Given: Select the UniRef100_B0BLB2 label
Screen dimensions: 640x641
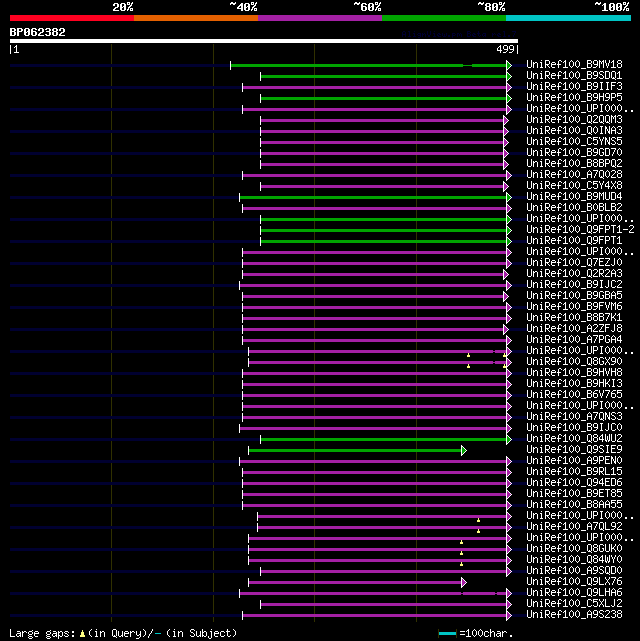Looking at the screenshot, I should [x=574, y=208].
